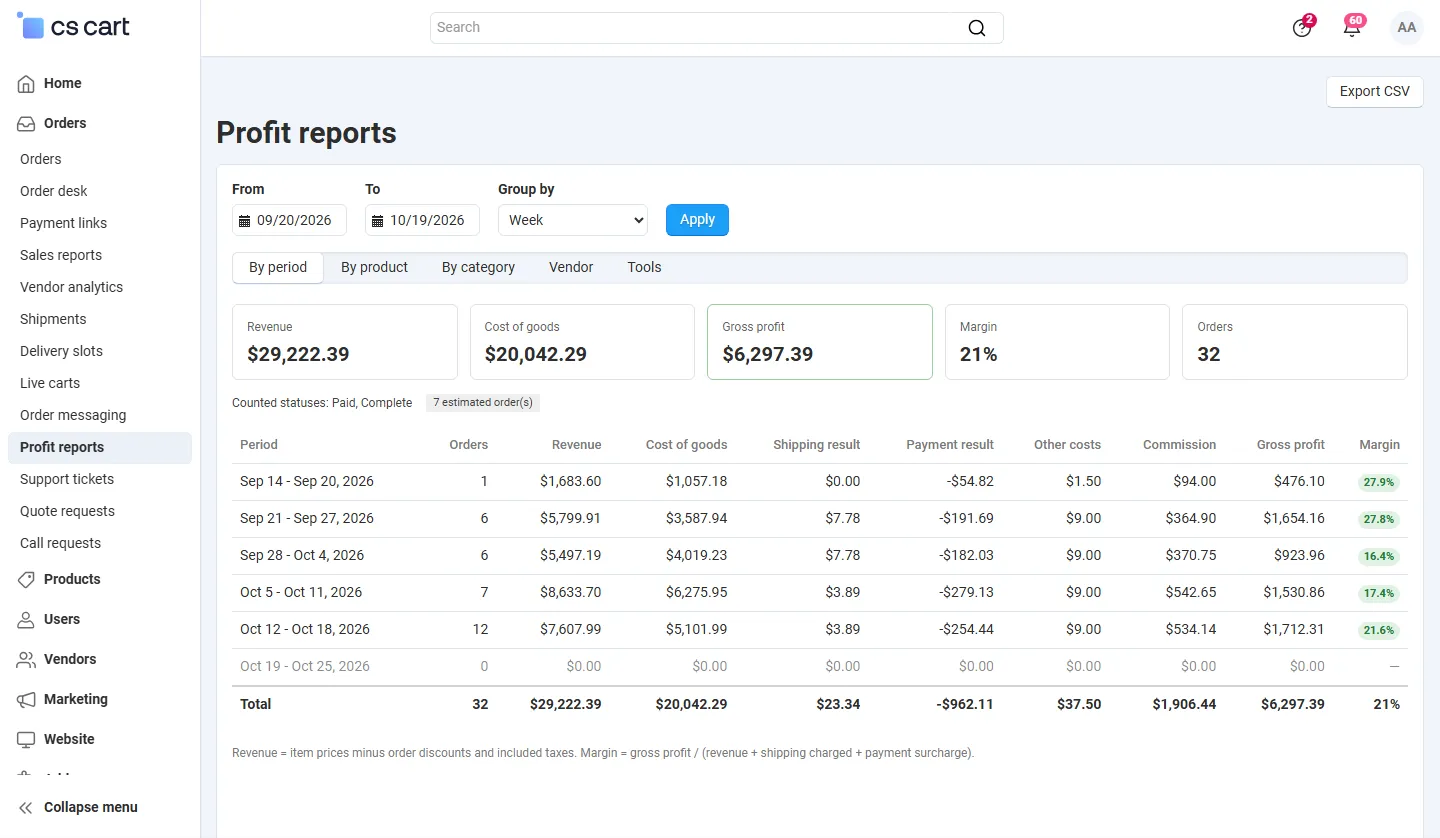
Task: Click the 7 estimated order(s) badge
Action: [x=483, y=403]
